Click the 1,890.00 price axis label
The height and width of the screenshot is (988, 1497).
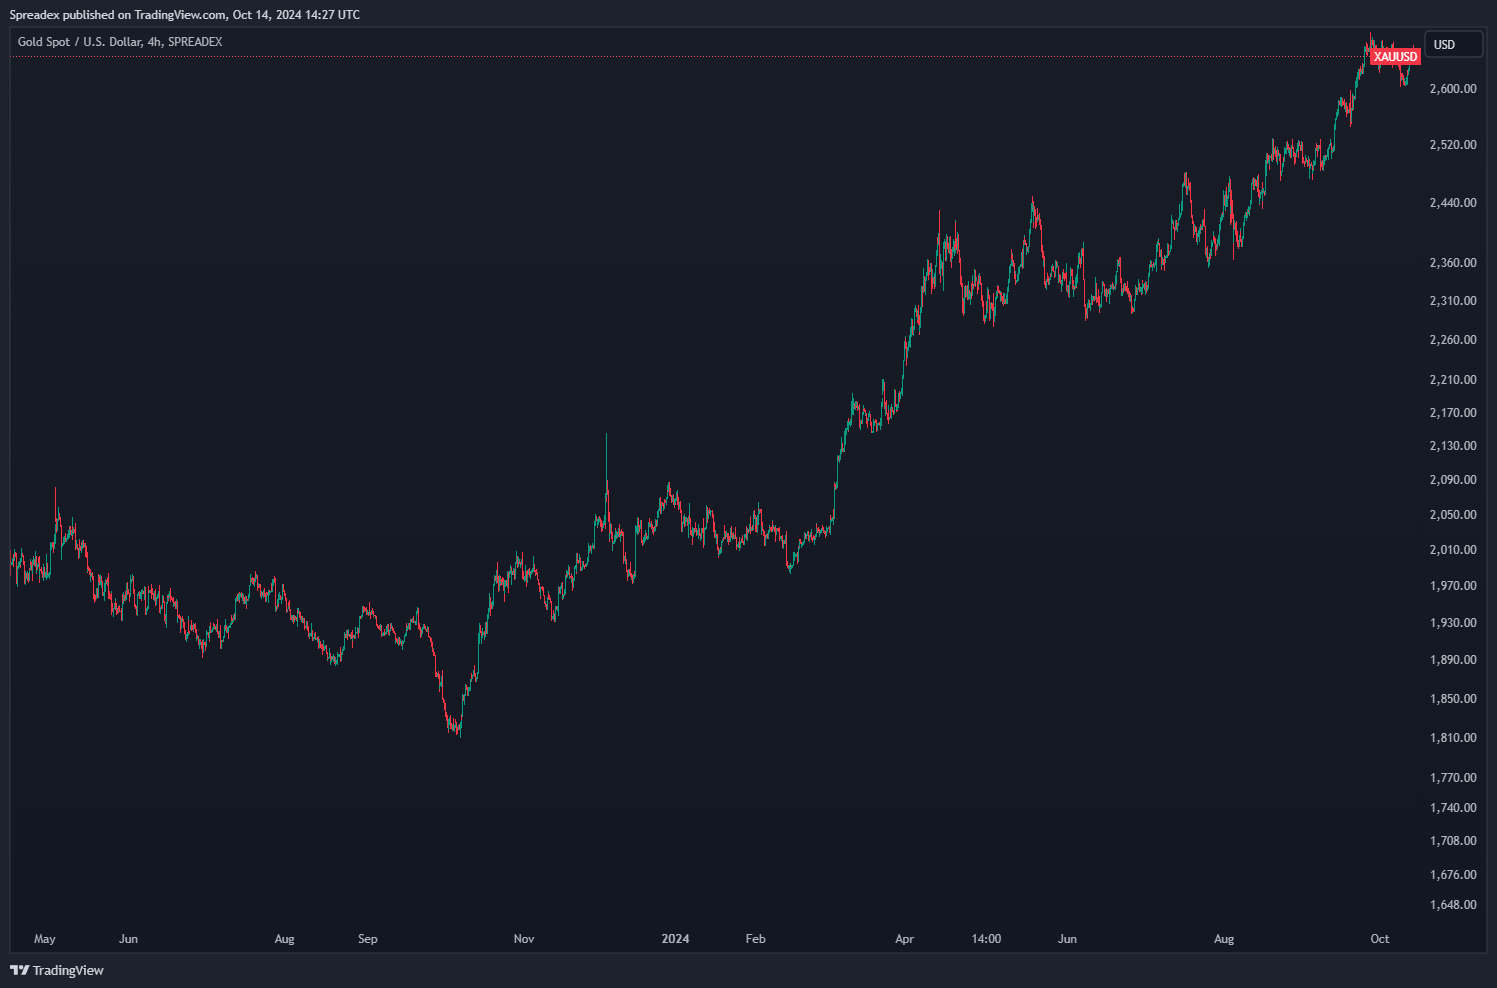(x=1453, y=660)
